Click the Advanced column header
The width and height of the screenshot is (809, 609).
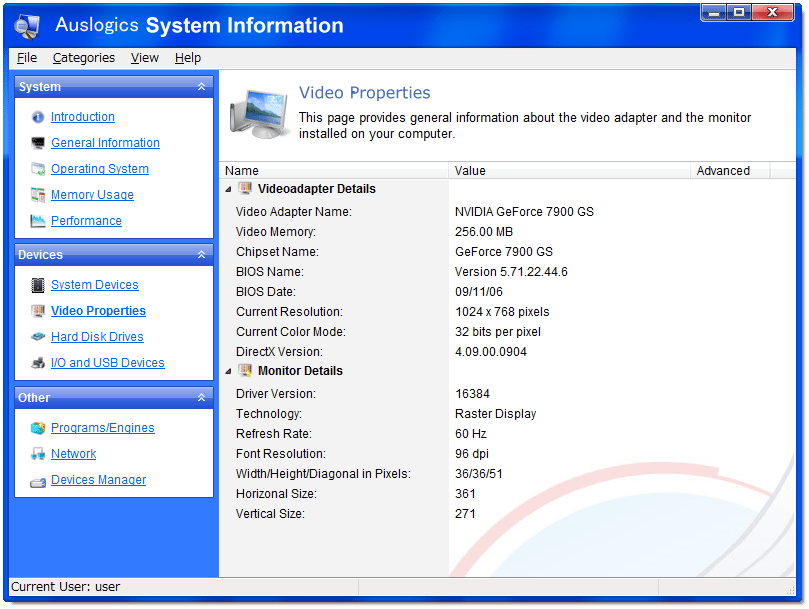tap(730, 171)
